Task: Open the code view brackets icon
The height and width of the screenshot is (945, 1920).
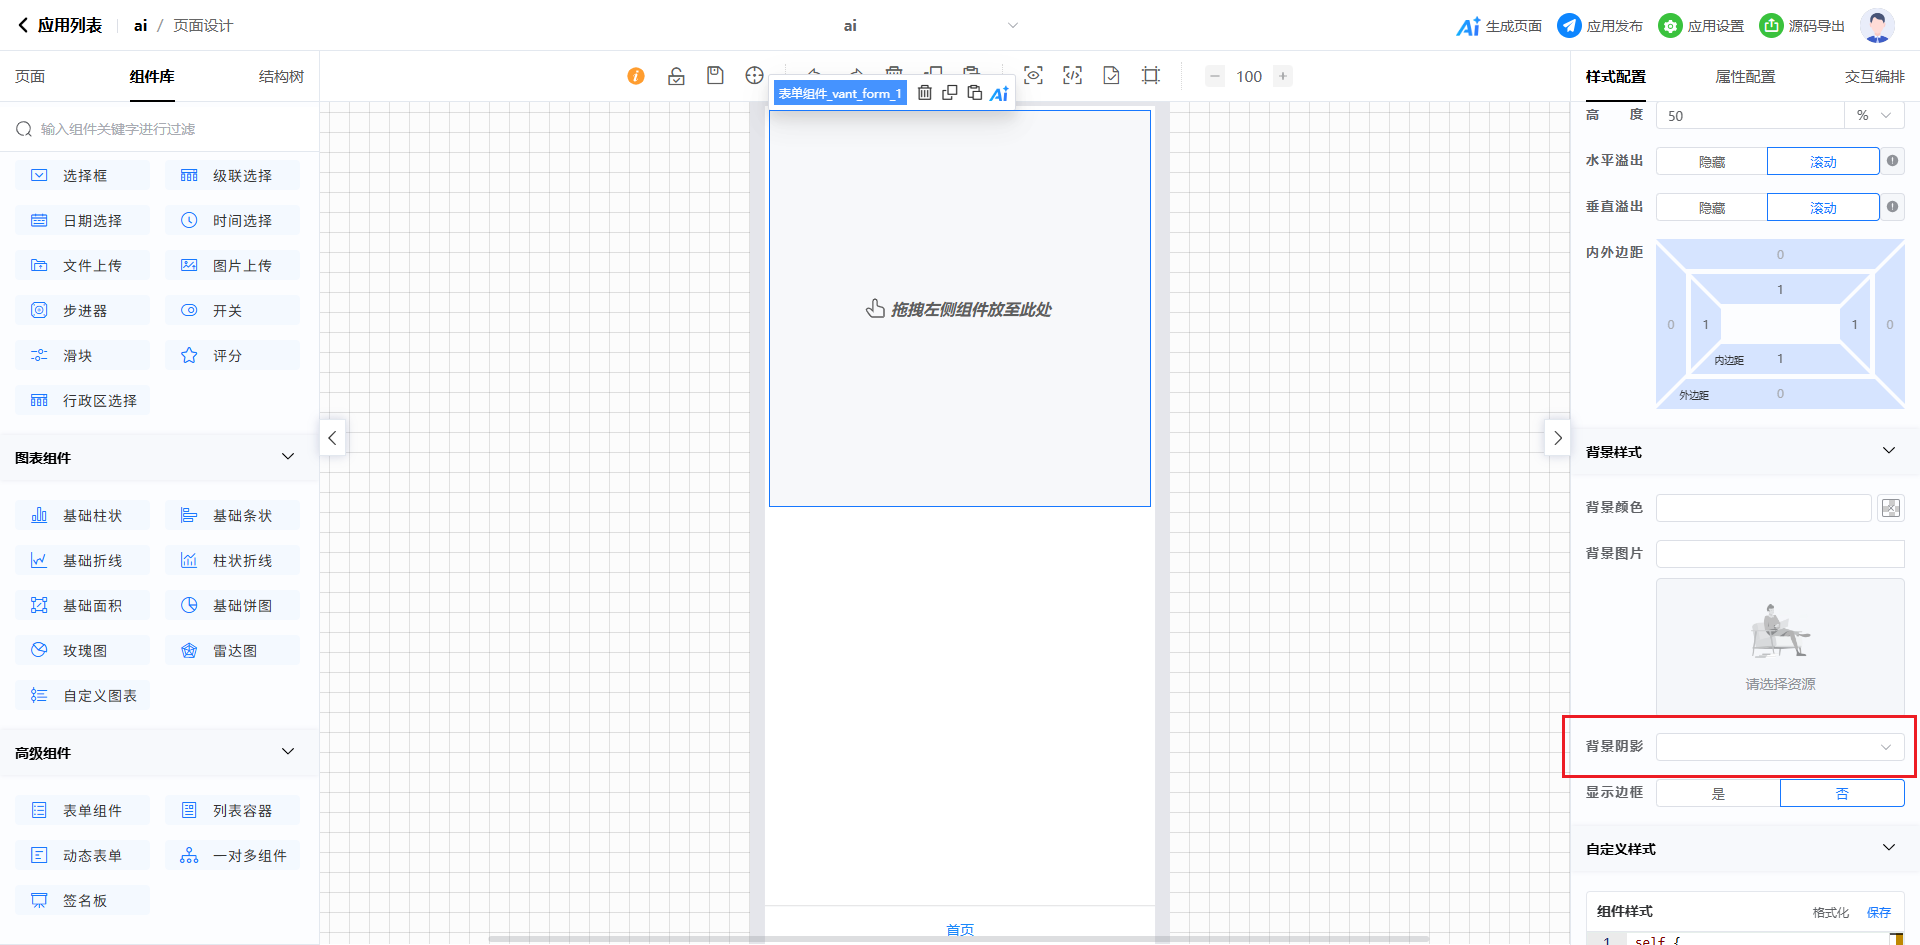Action: (x=1072, y=76)
